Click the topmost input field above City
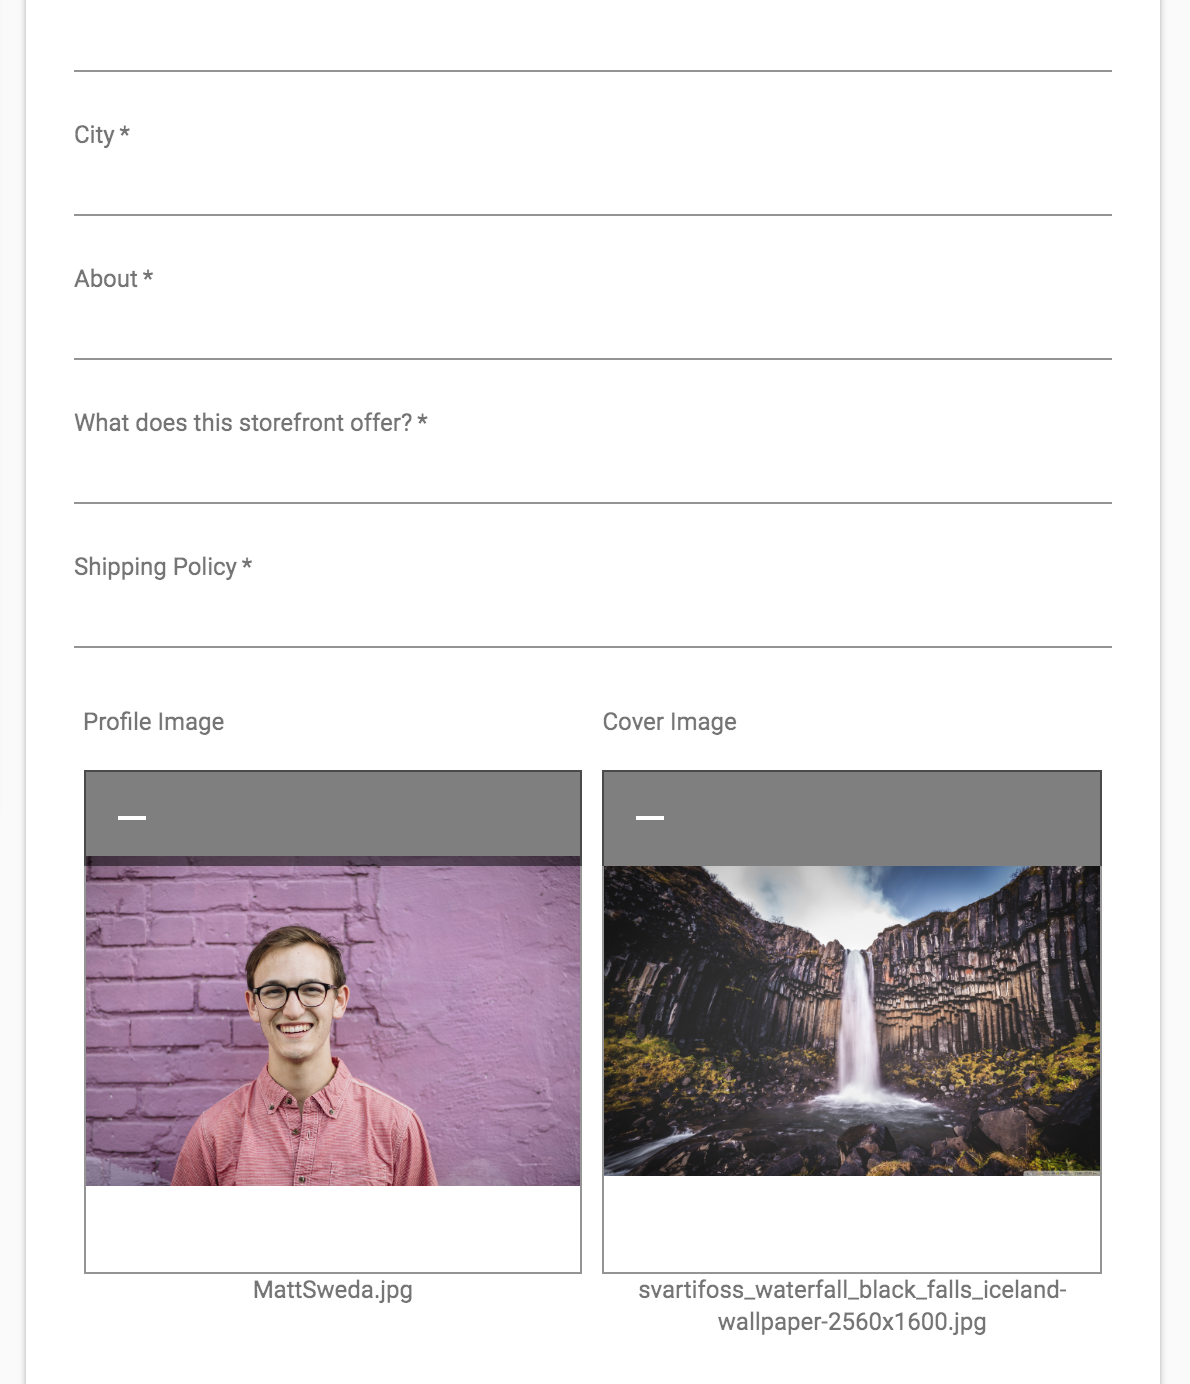Image resolution: width=1190 pixels, height=1384 pixels. pos(593,40)
